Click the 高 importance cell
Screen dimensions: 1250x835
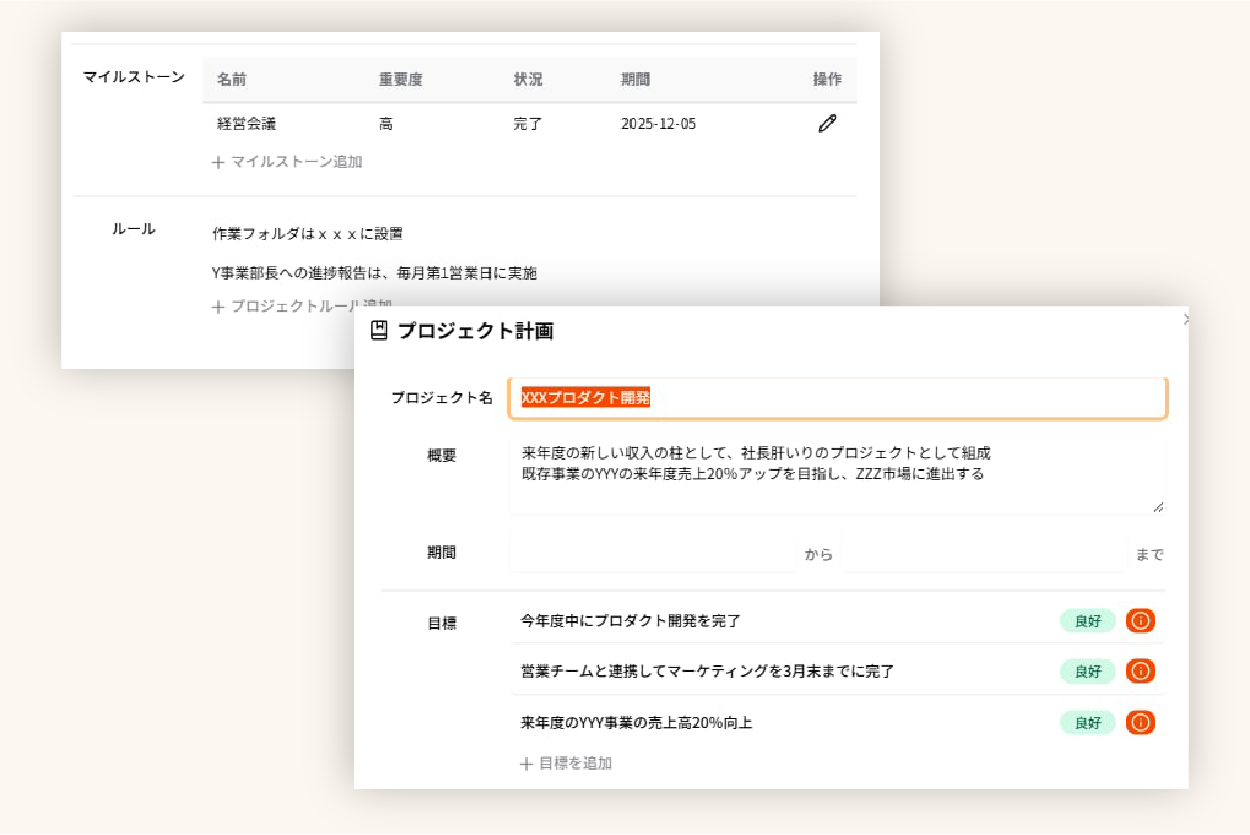(x=385, y=125)
